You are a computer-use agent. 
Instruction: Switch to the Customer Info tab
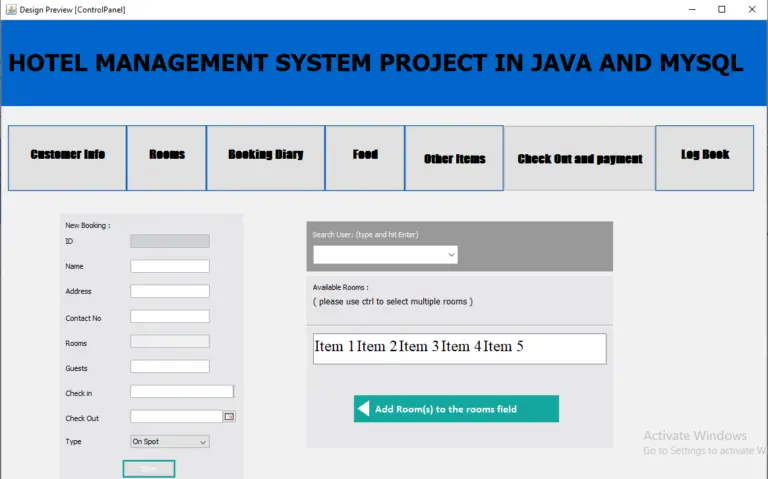pos(67,157)
